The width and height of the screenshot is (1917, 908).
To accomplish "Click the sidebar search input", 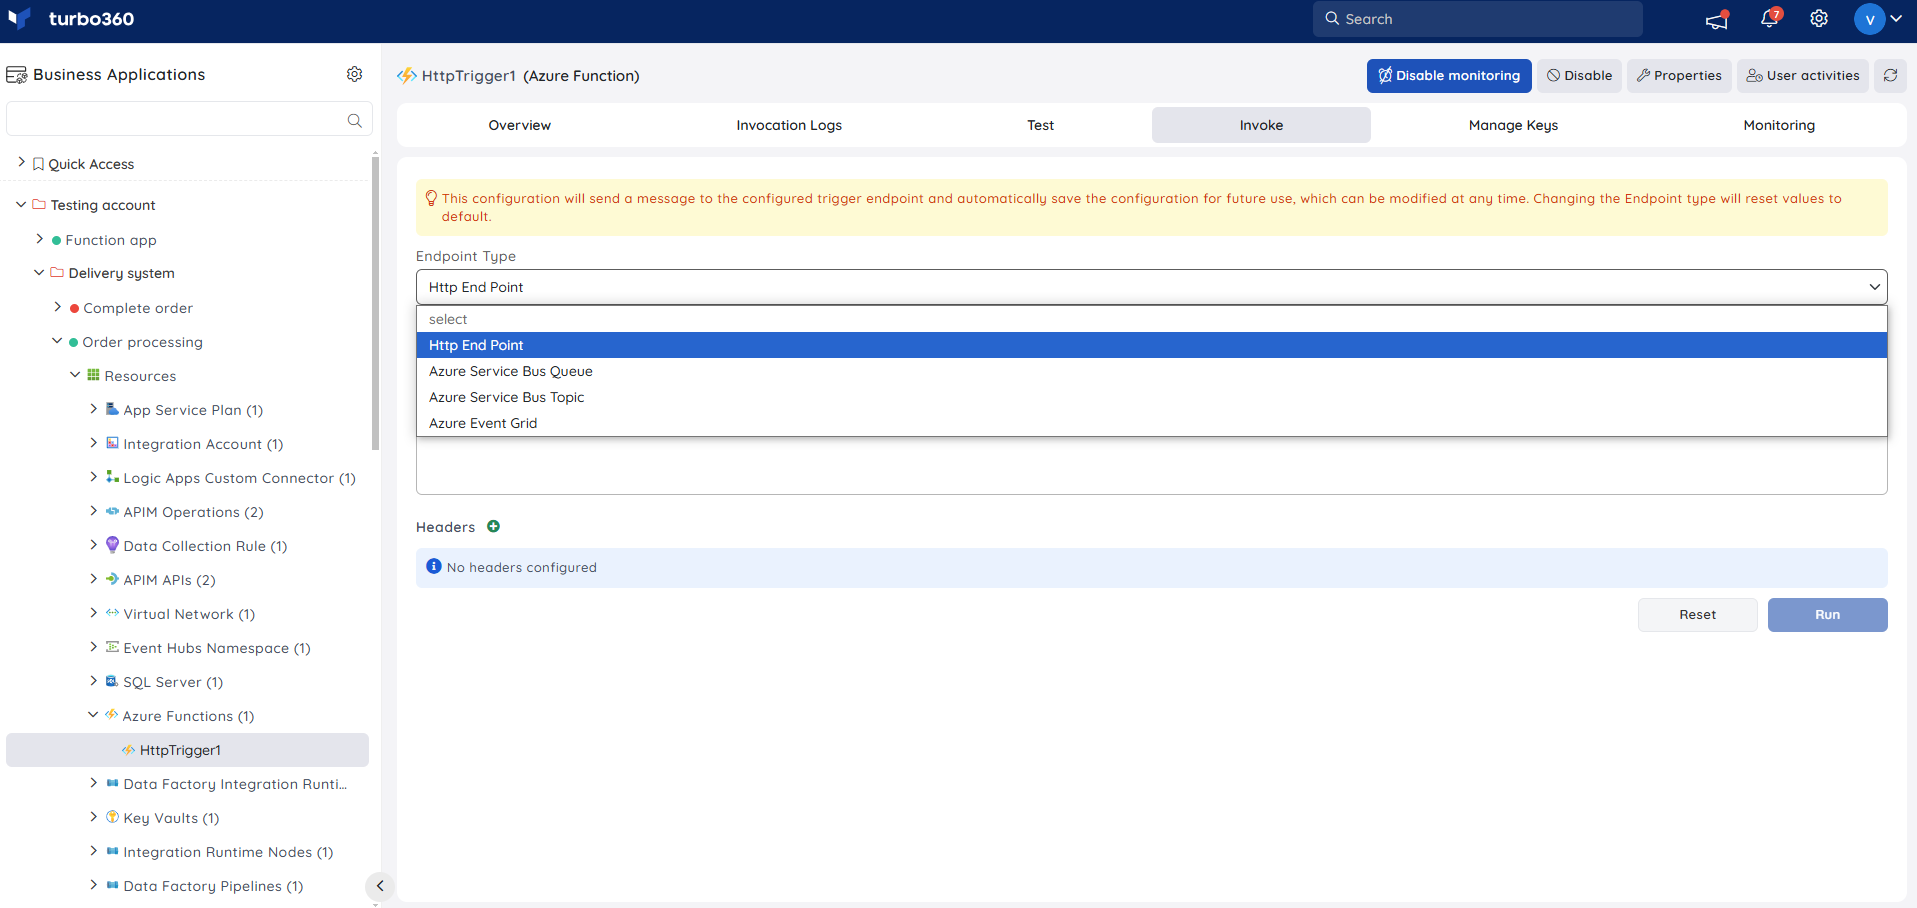I will point(189,119).
